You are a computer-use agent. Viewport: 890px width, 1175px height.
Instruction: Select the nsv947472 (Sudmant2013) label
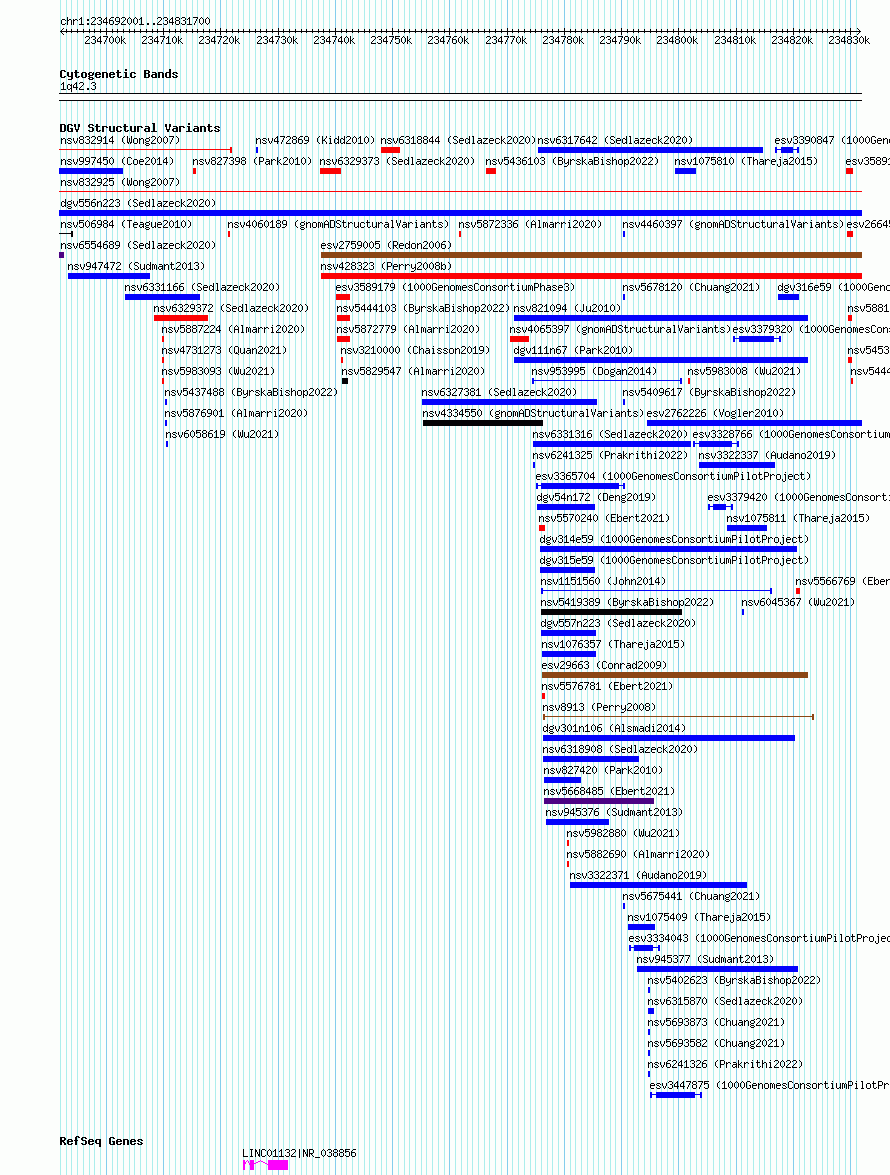coord(136,266)
